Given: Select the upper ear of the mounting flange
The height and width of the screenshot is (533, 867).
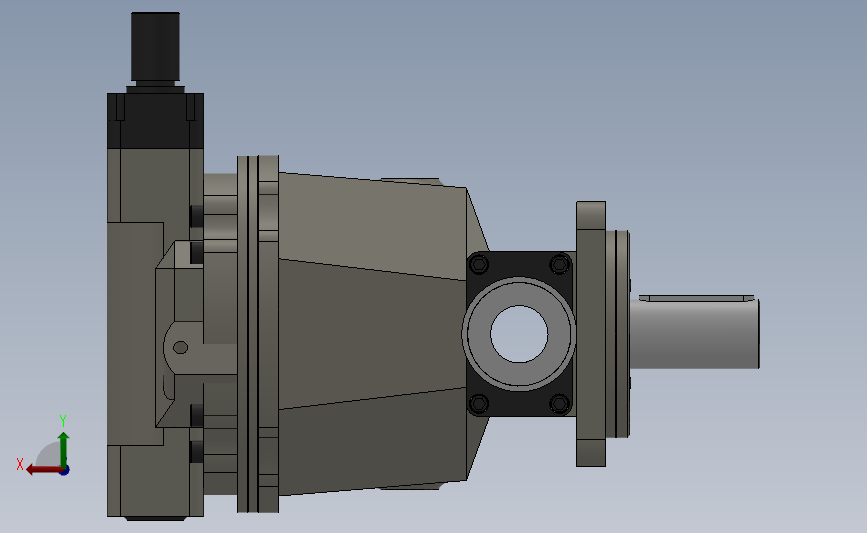Looking at the screenshot, I should (x=591, y=216).
